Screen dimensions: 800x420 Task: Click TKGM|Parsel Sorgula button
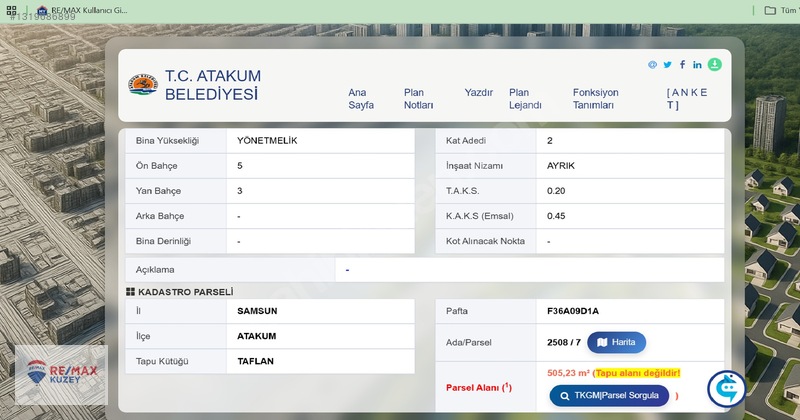pos(609,396)
